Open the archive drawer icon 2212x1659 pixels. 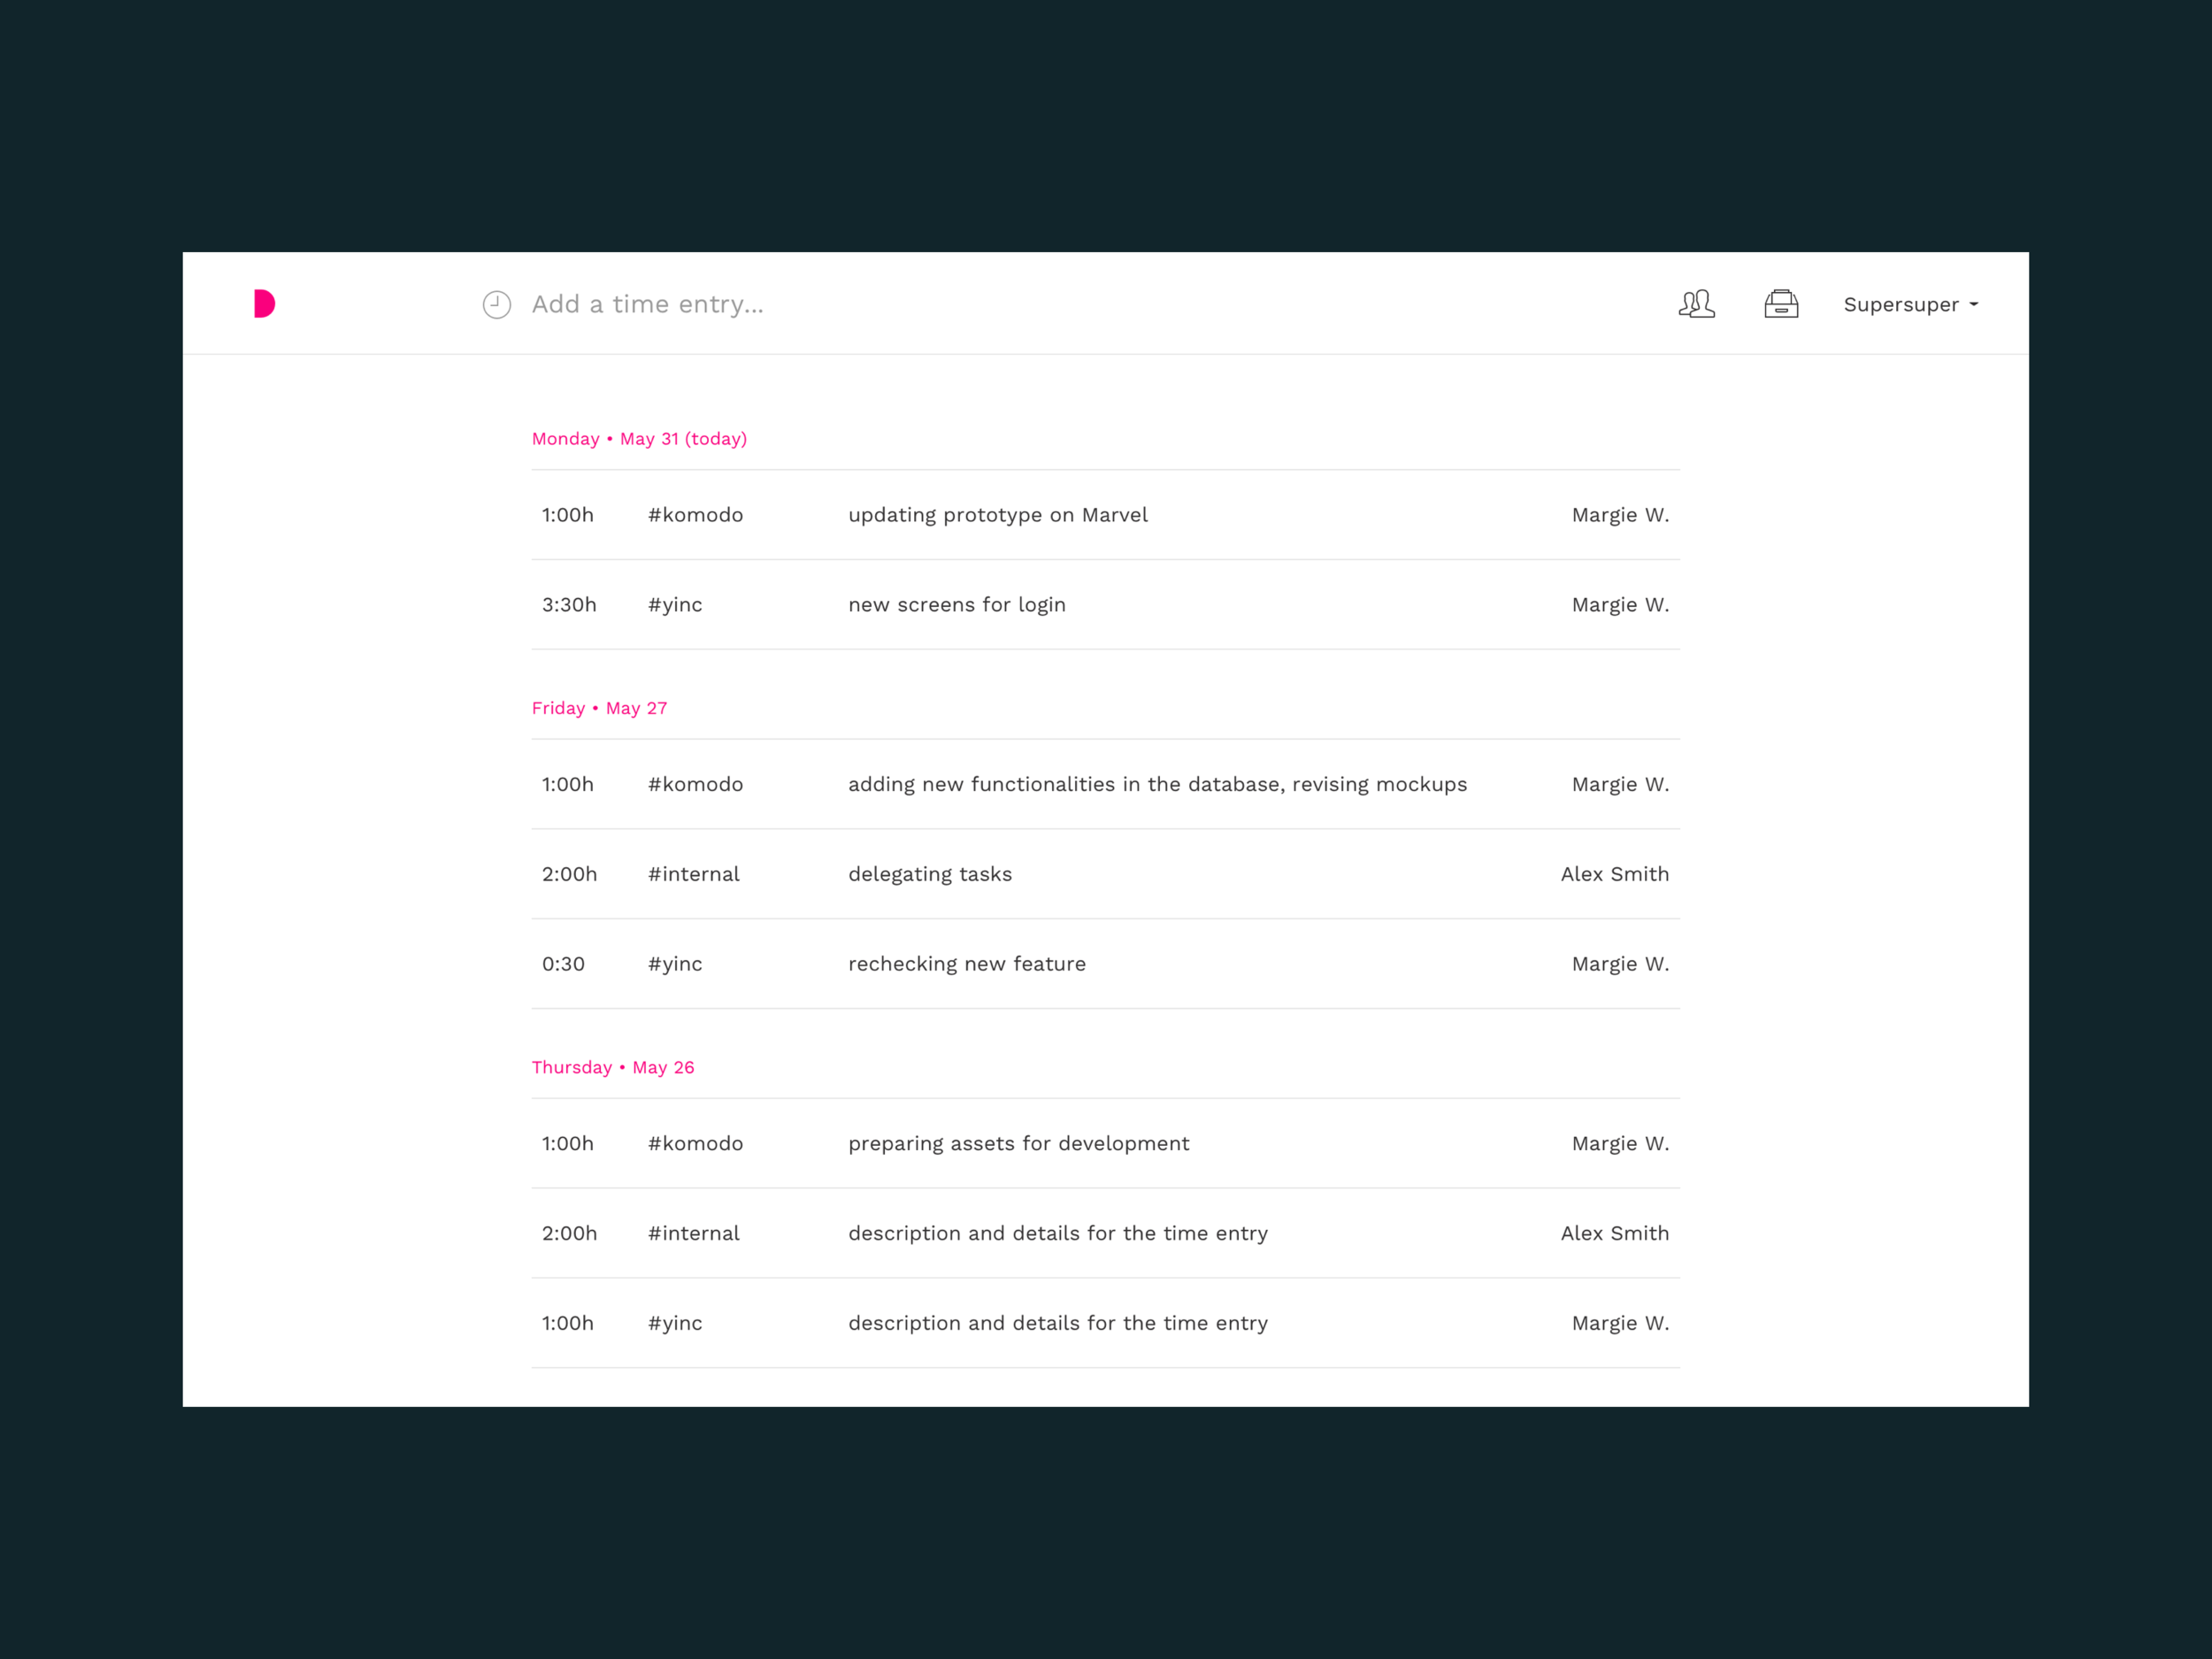tap(1781, 304)
